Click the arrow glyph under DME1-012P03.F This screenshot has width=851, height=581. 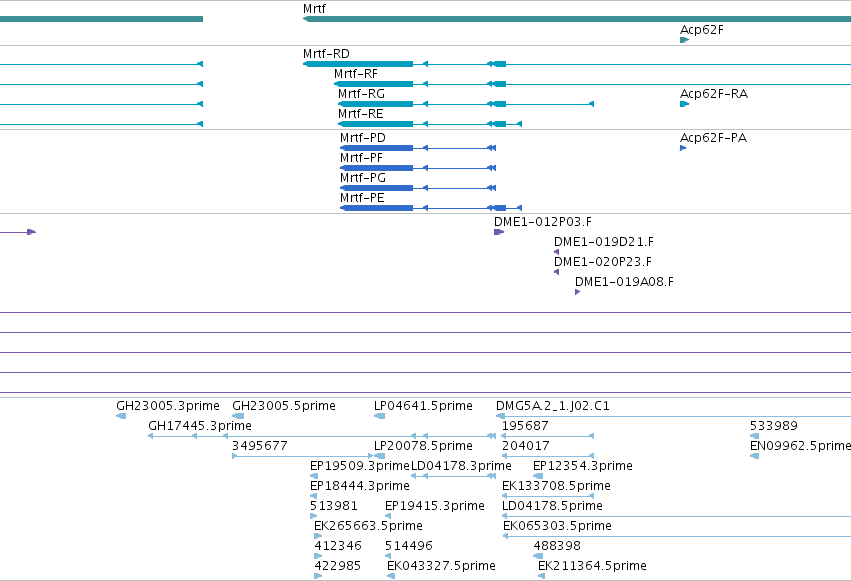point(499,232)
